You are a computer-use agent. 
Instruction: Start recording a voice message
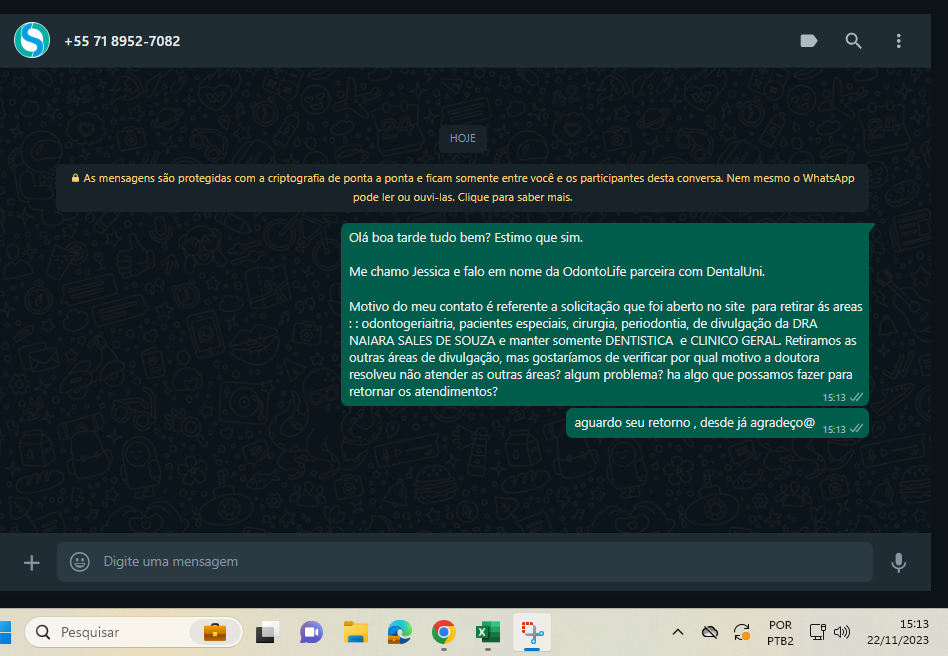898,562
